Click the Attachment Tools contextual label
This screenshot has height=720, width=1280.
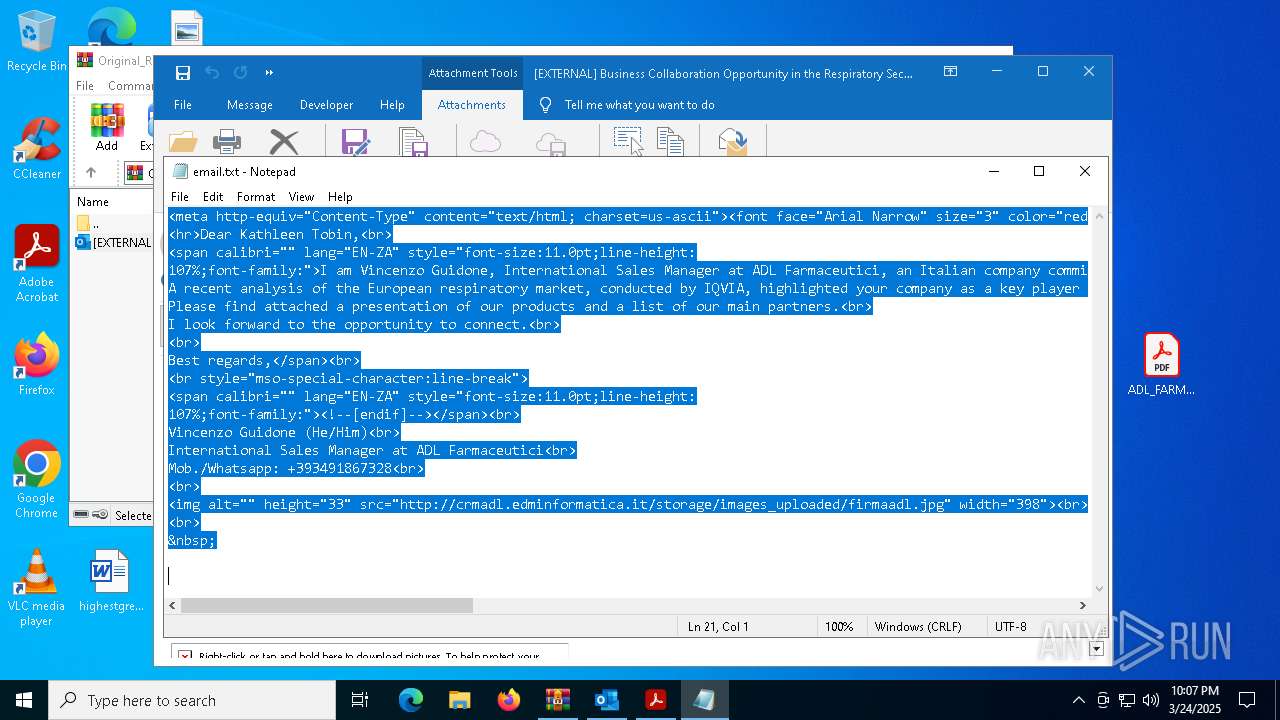coord(473,73)
